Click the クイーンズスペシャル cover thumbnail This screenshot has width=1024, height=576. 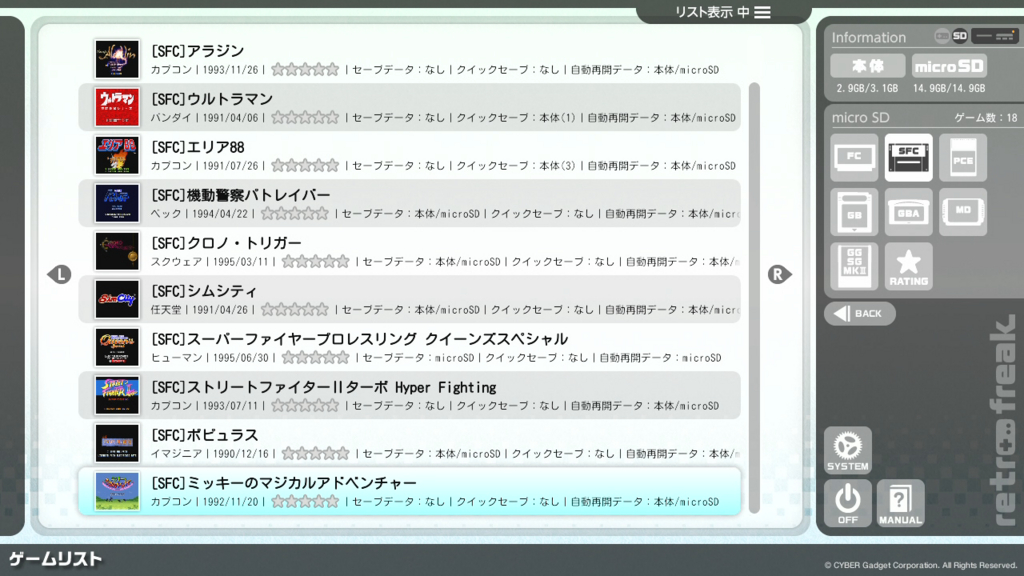point(117,347)
